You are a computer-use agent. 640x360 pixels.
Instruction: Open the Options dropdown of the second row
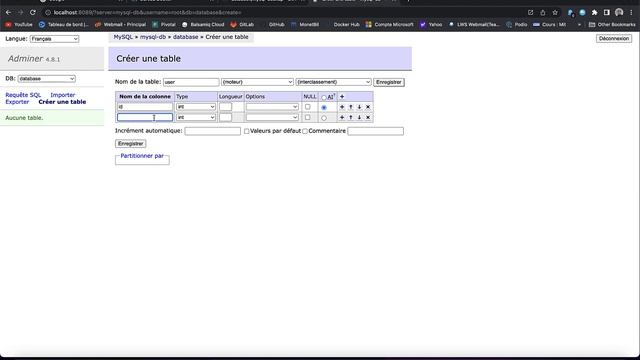pos(272,118)
